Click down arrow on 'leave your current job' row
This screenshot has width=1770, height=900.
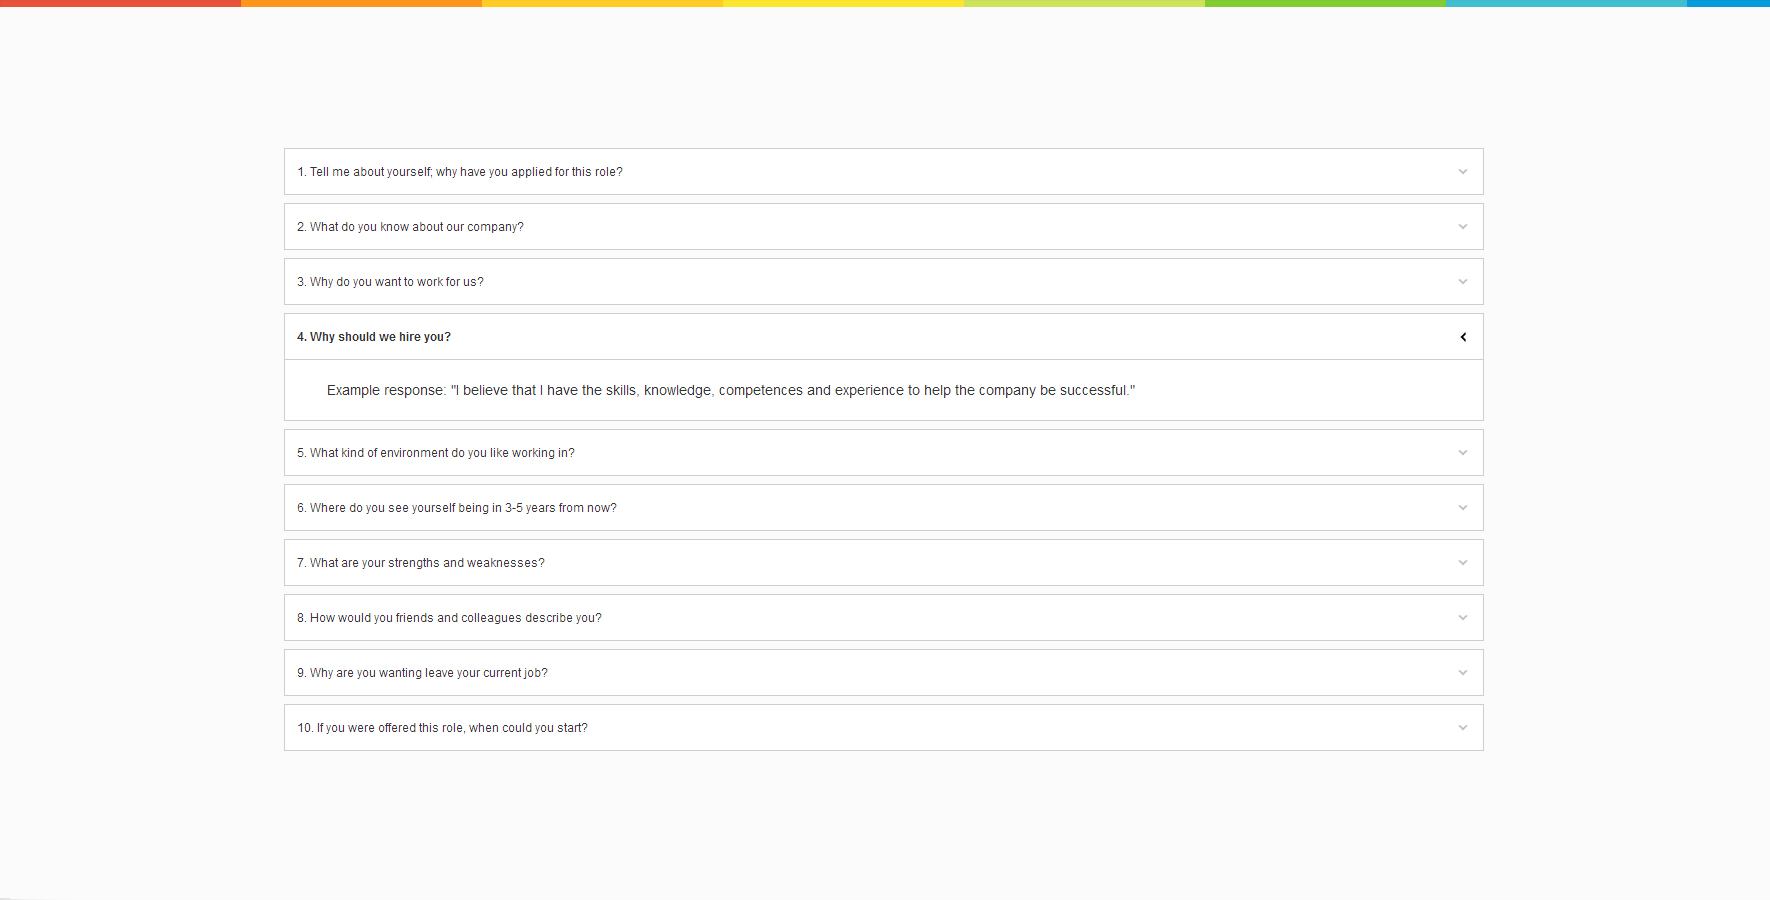(1463, 673)
